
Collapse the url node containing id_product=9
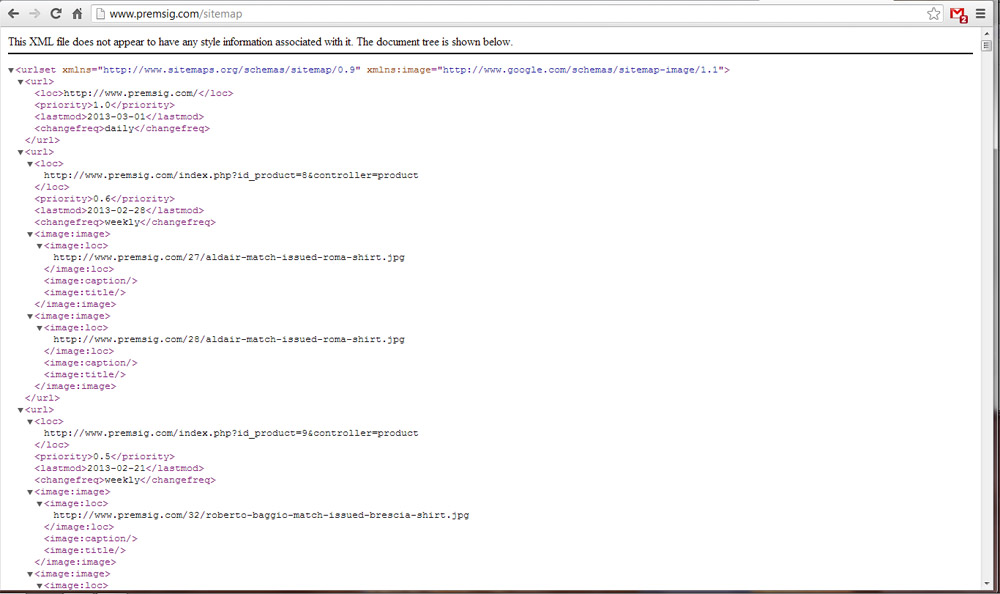(20, 410)
